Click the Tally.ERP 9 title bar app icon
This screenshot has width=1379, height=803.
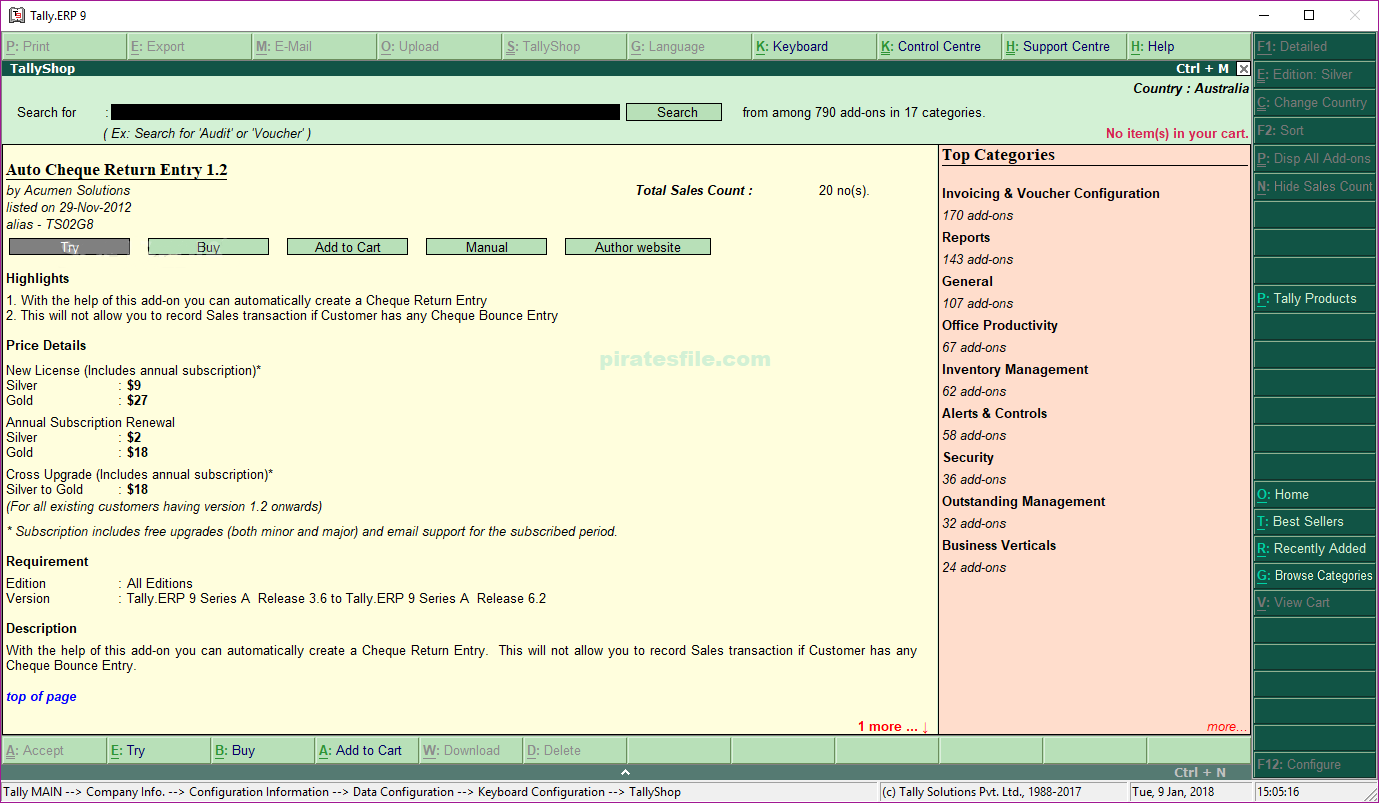pyautogui.click(x=16, y=15)
